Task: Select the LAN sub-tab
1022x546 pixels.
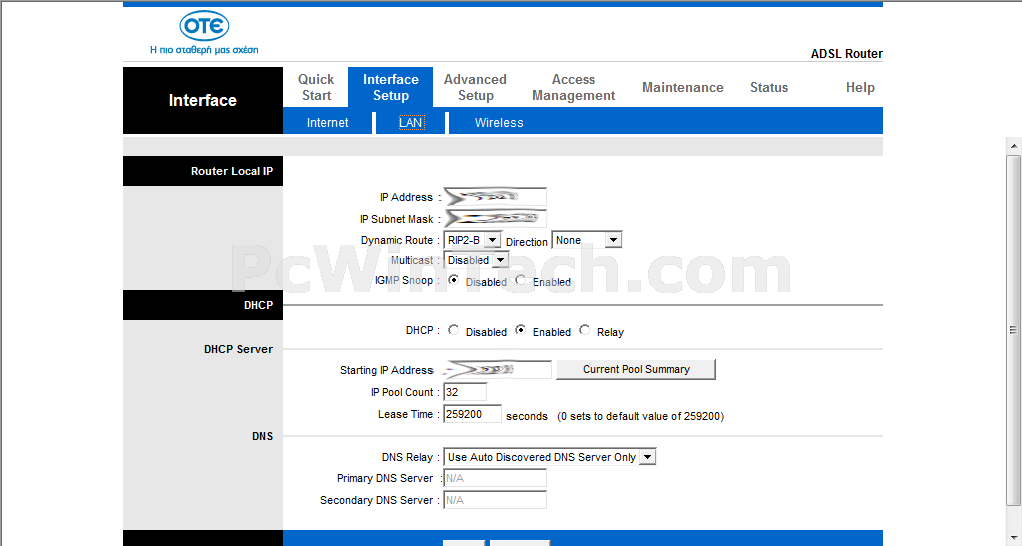Action: (x=411, y=122)
